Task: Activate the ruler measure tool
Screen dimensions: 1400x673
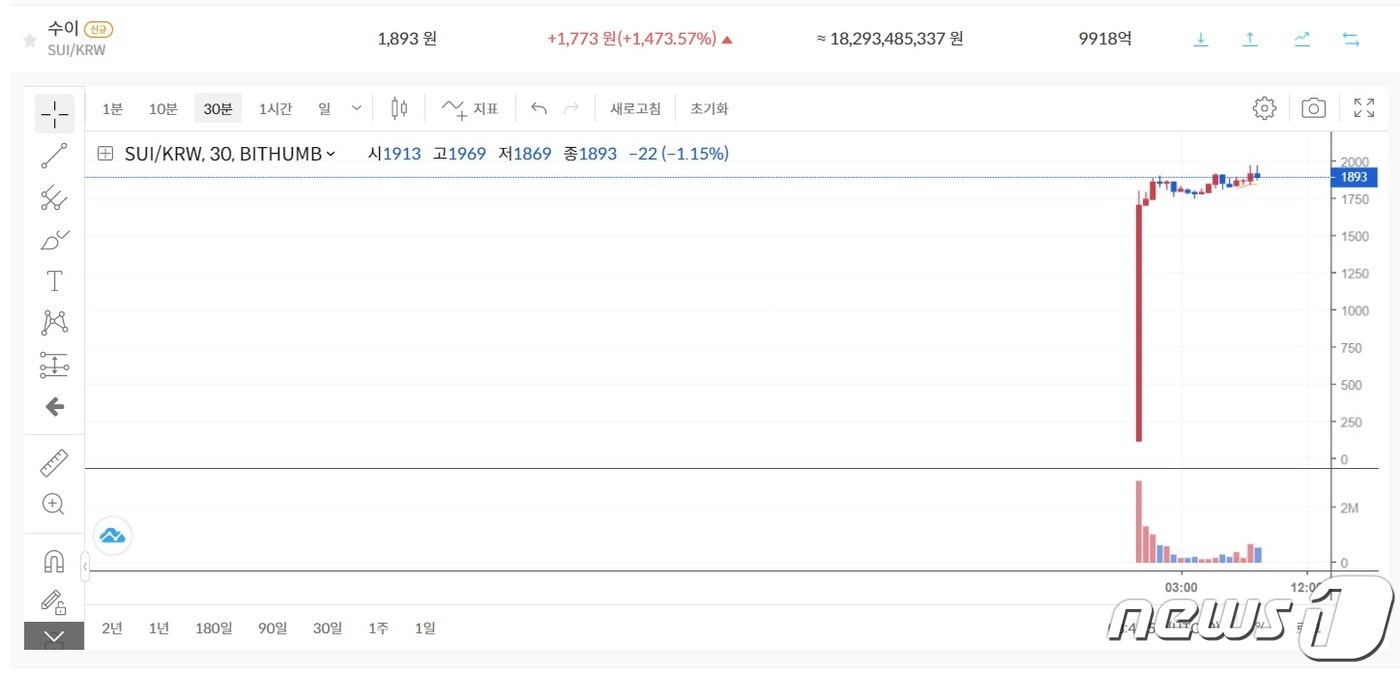Action: click(54, 462)
